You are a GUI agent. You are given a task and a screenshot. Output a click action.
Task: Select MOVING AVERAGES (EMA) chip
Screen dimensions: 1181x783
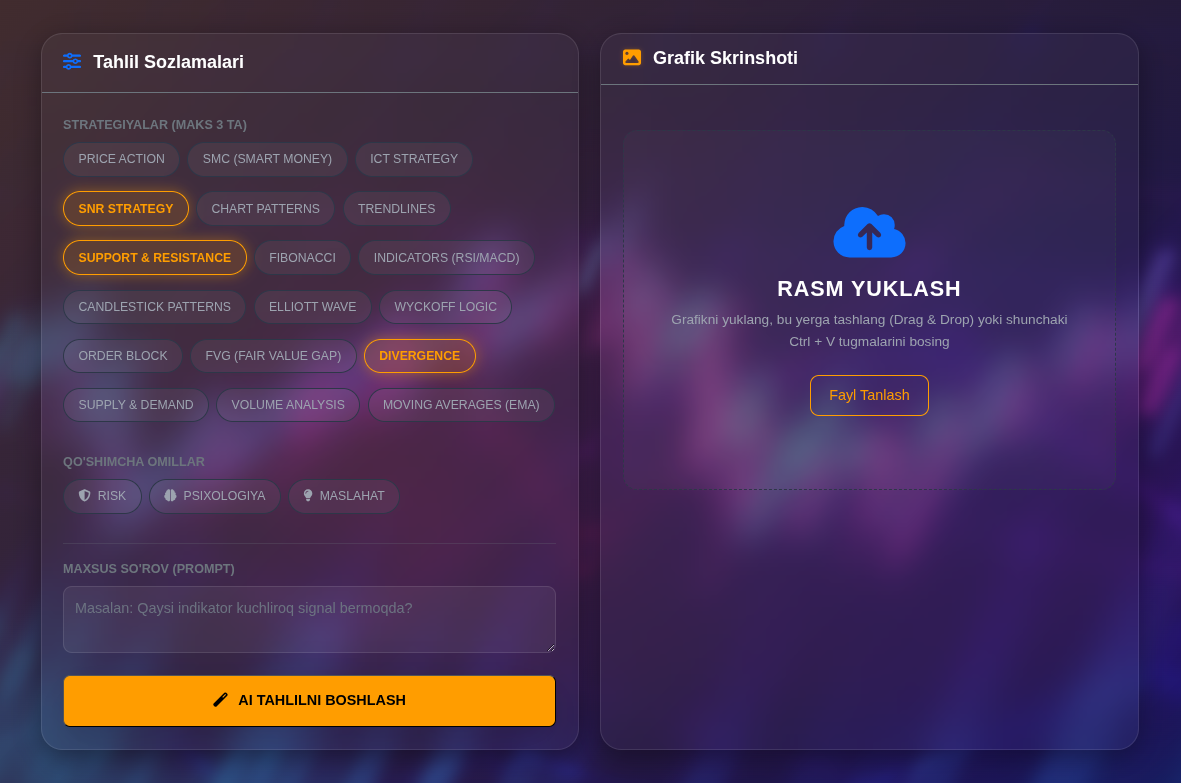point(461,405)
